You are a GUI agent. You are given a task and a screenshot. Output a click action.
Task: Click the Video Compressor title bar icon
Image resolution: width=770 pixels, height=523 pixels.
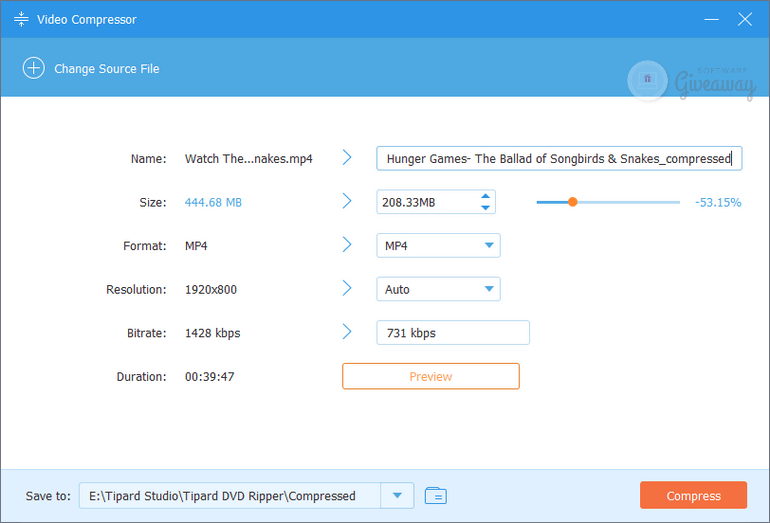[21, 19]
